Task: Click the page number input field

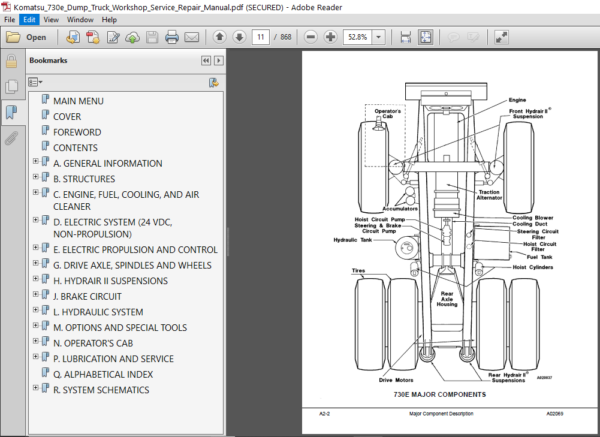Action: [261, 37]
